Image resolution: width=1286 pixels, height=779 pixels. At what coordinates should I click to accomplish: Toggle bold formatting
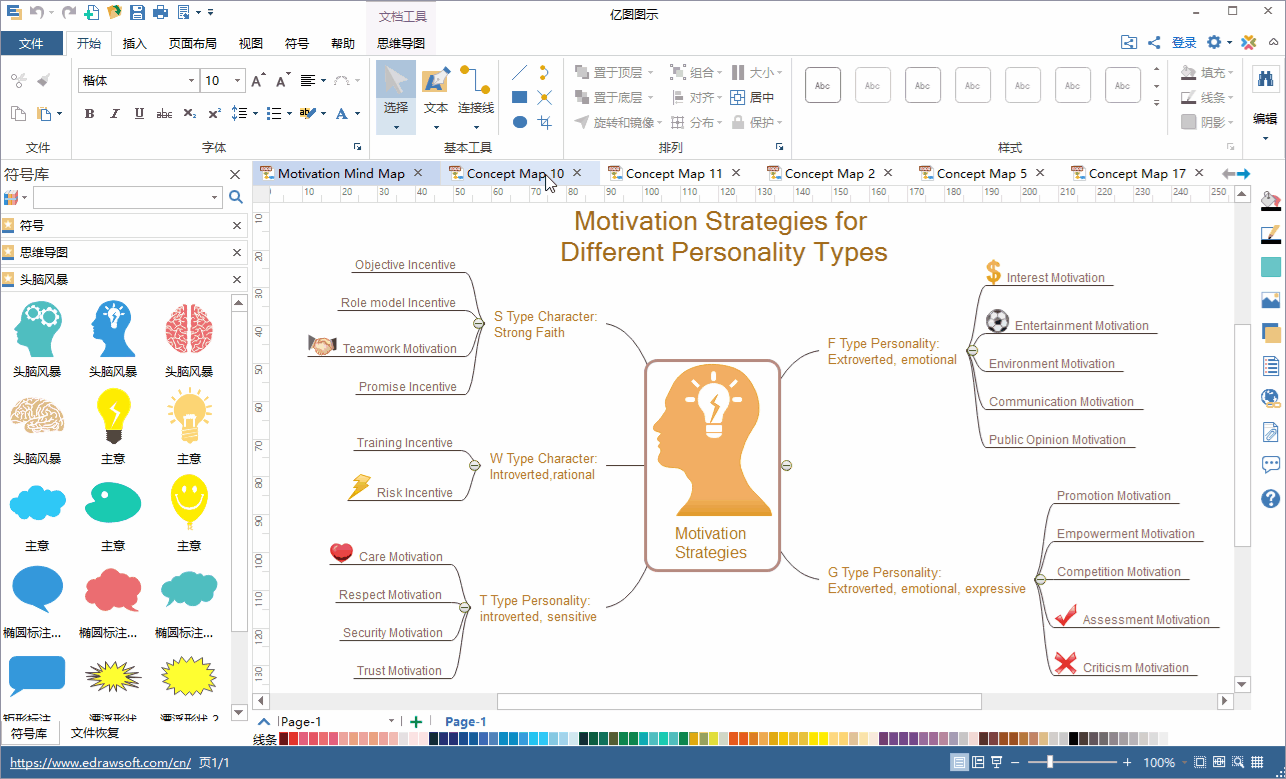[x=89, y=114]
